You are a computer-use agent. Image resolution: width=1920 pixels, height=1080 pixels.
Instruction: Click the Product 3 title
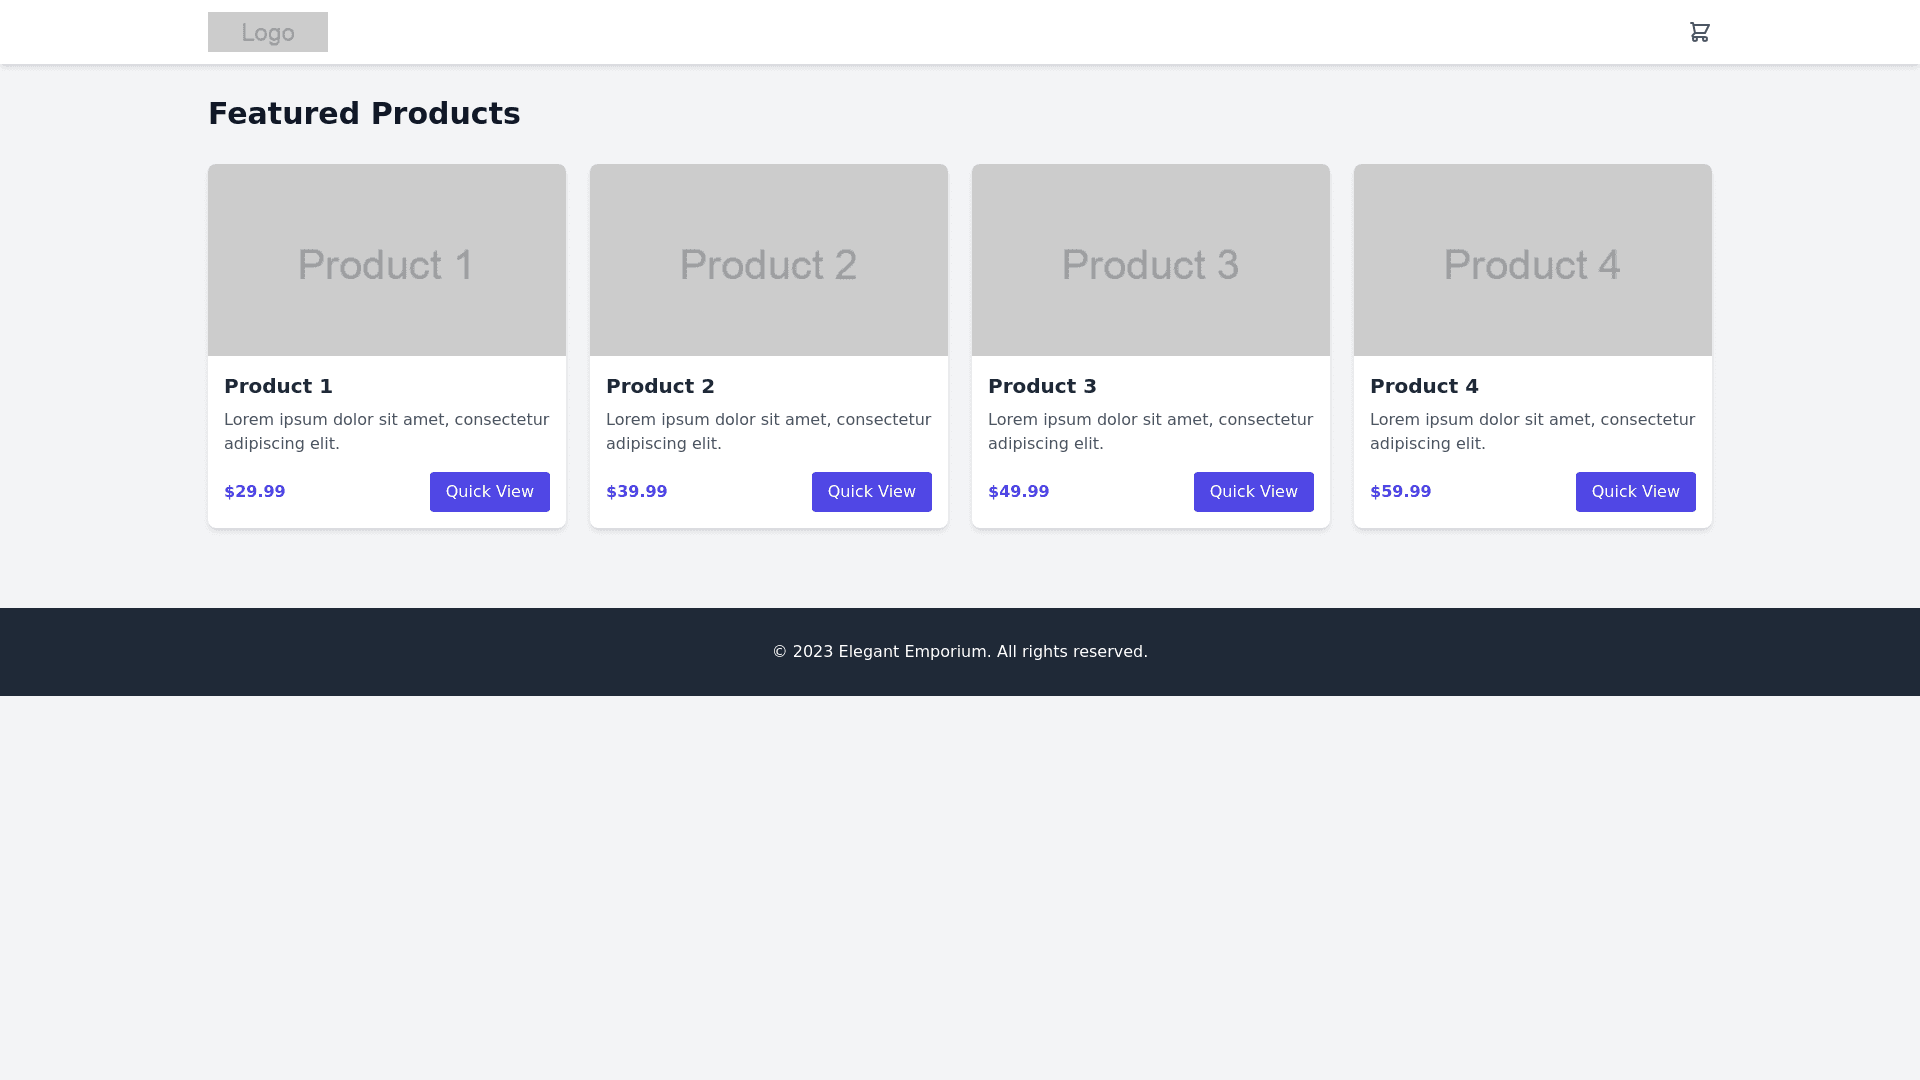click(x=1042, y=386)
